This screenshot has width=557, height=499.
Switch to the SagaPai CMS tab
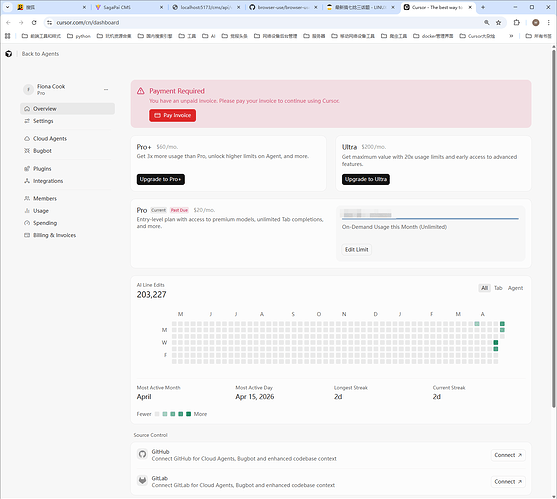point(128,7)
